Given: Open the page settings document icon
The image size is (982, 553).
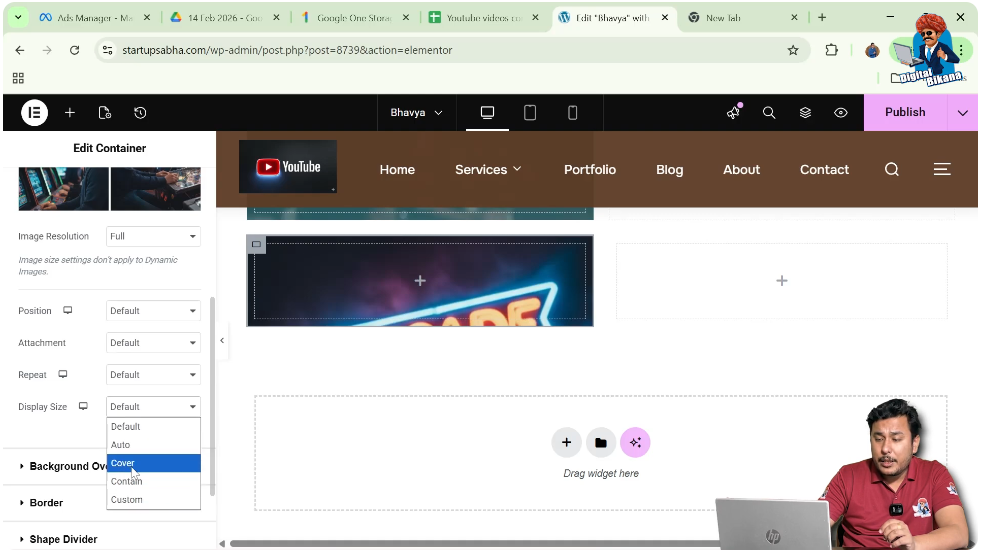Looking at the screenshot, I should (105, 113).
